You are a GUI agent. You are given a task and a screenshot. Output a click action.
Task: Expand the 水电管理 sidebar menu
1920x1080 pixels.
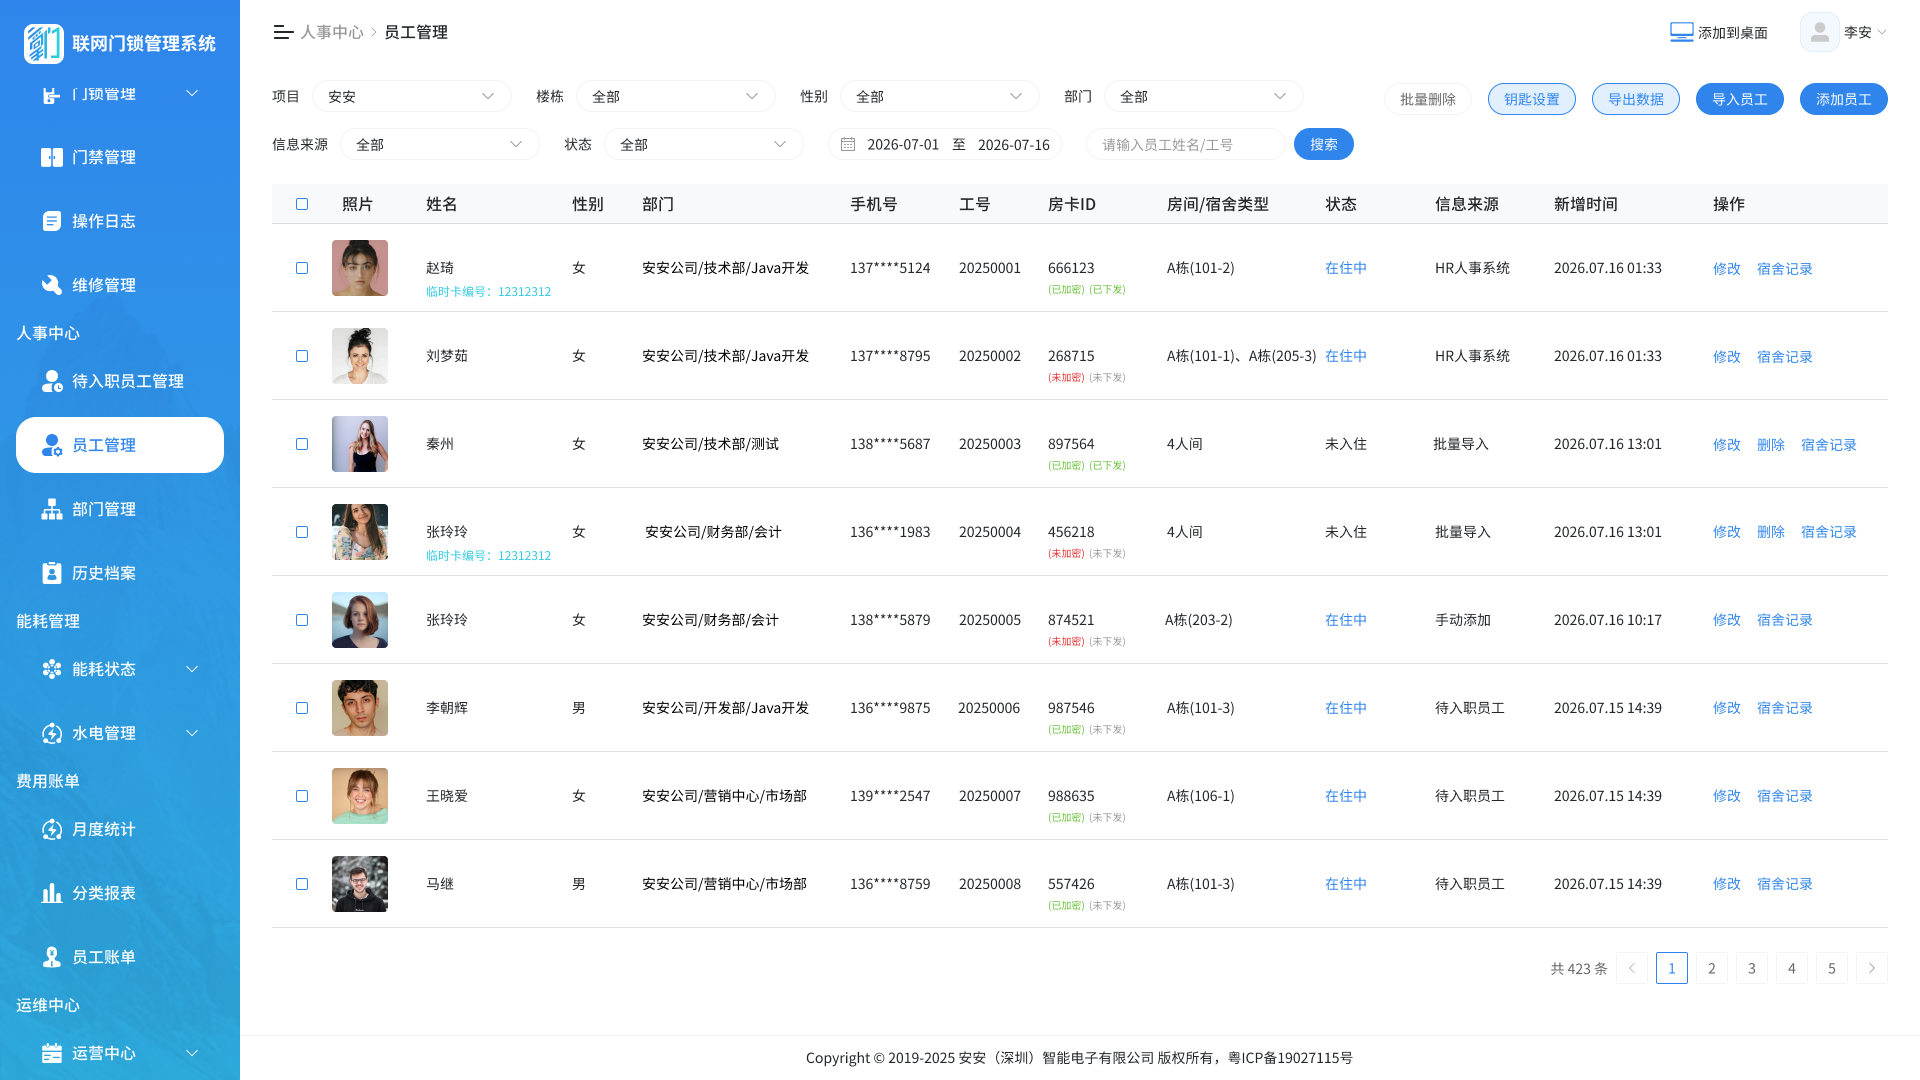pyautogui.click(x=120, y=733)
